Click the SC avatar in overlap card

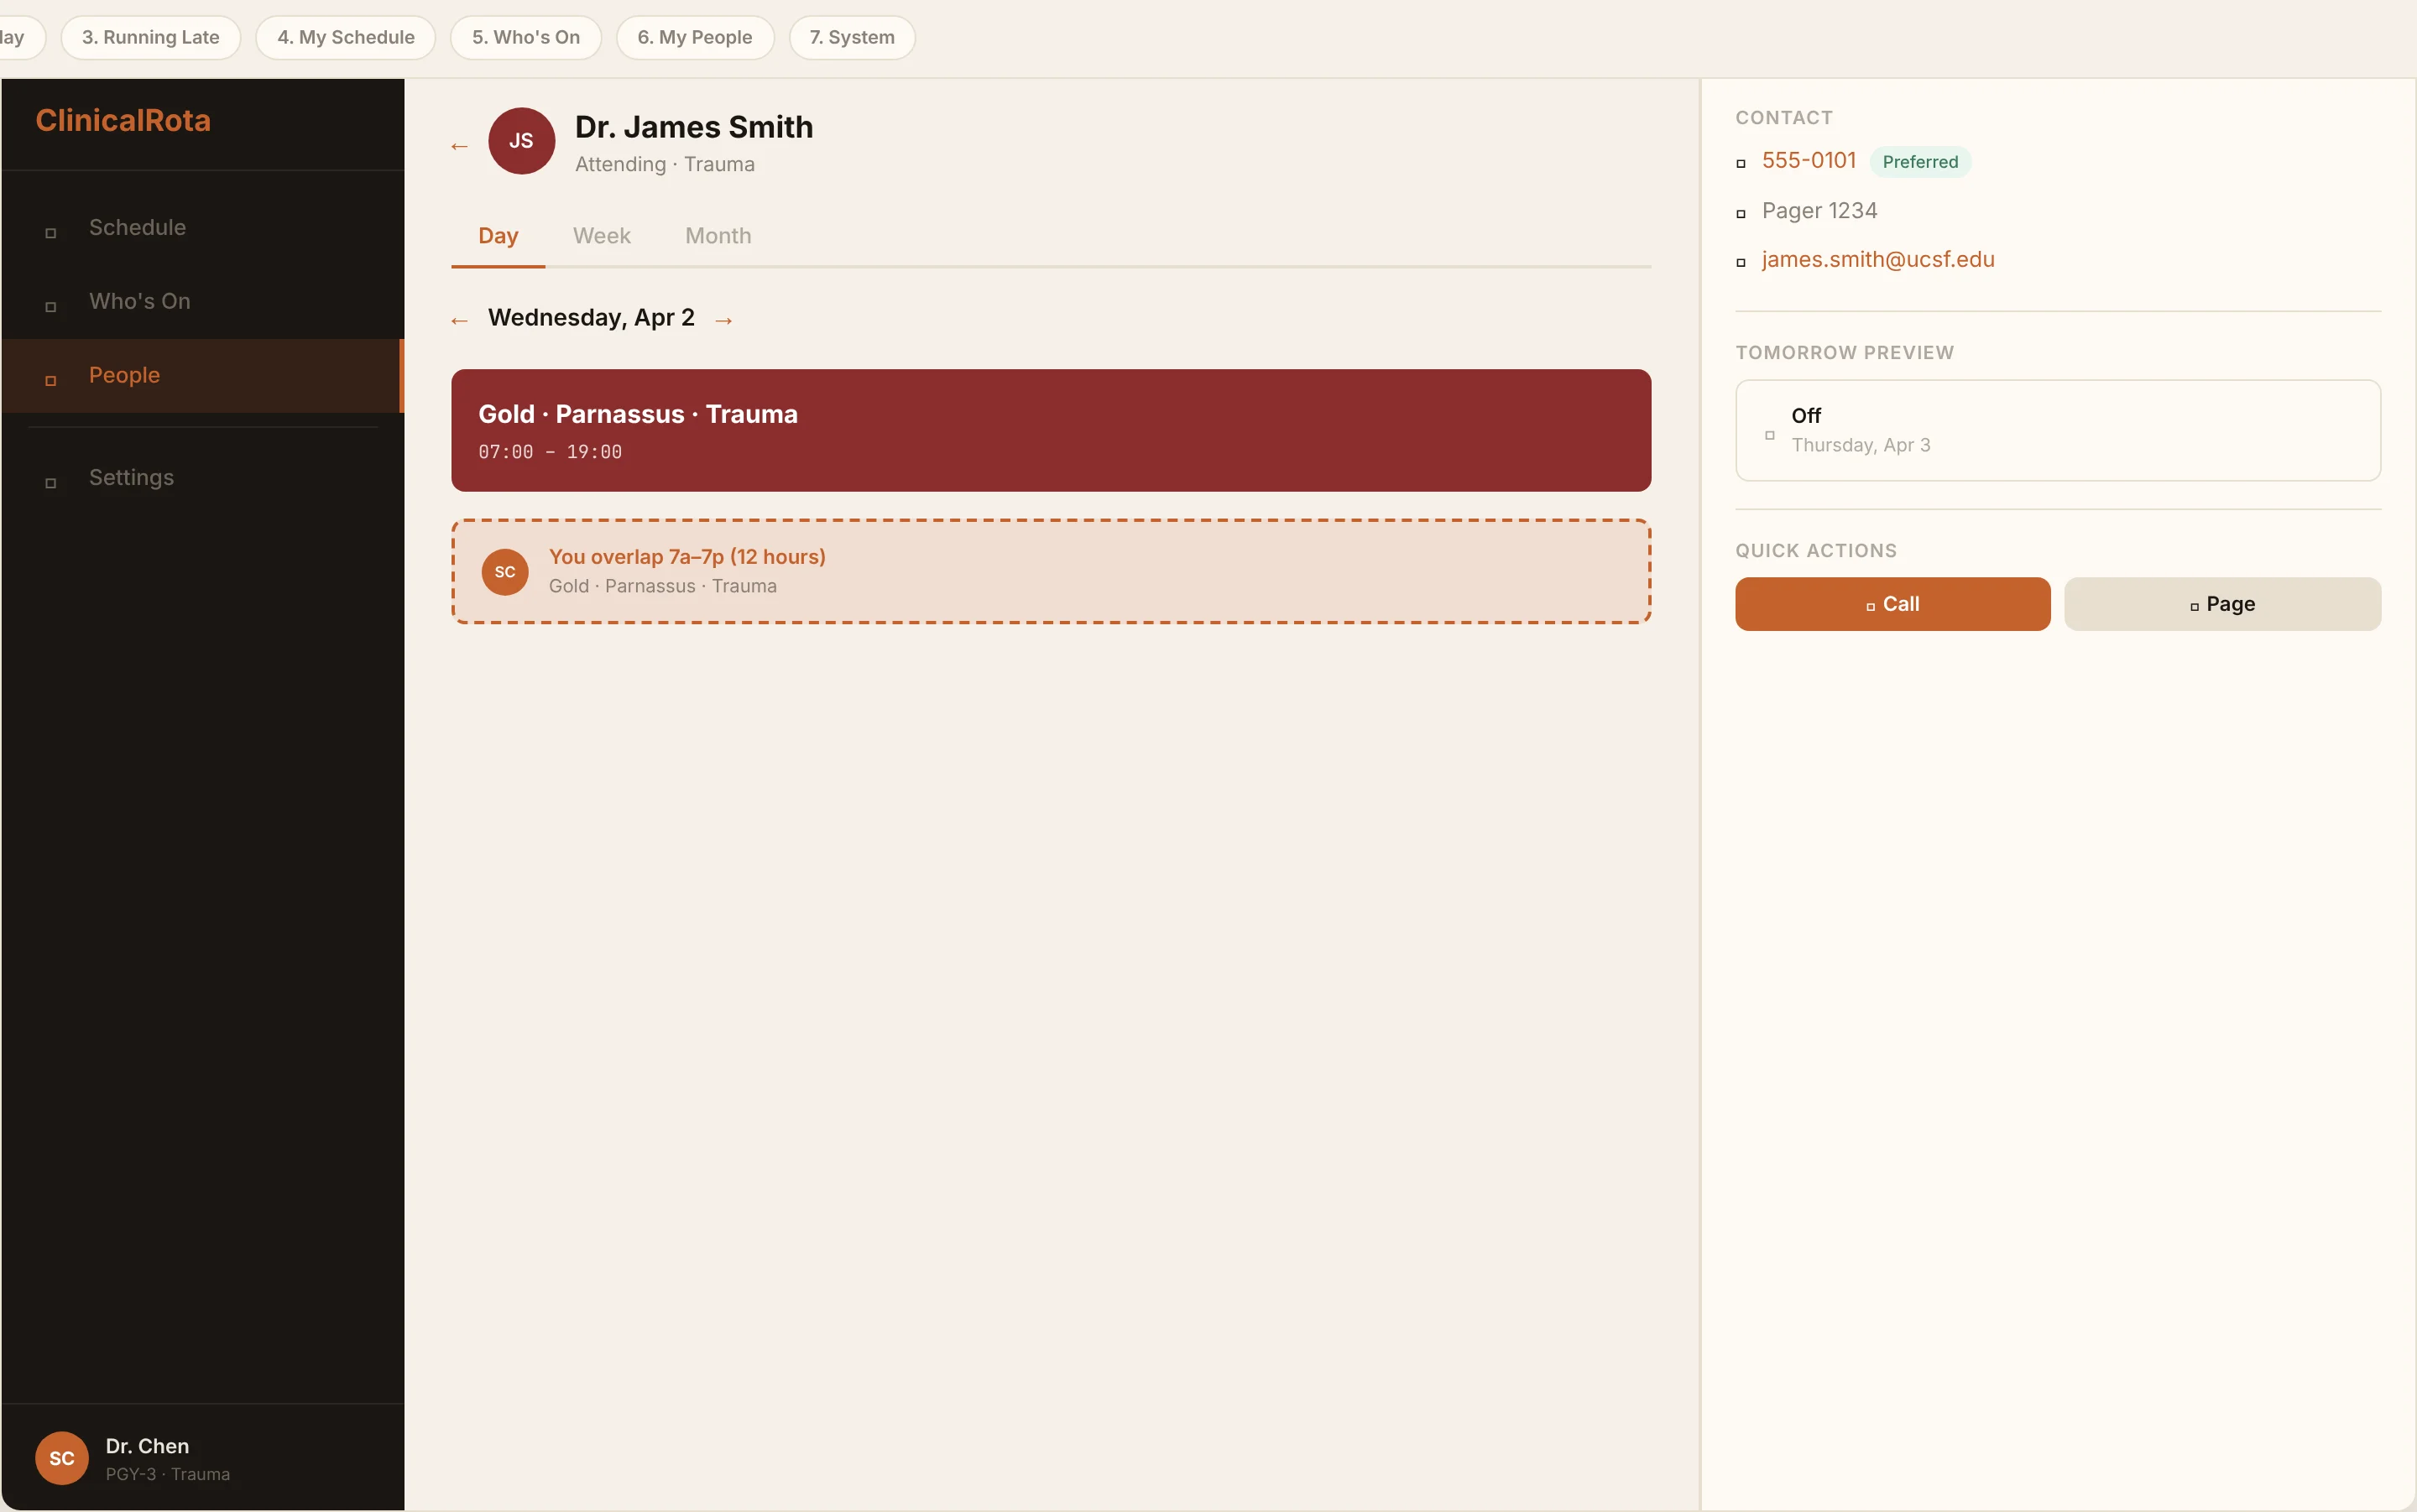(505, 572)
